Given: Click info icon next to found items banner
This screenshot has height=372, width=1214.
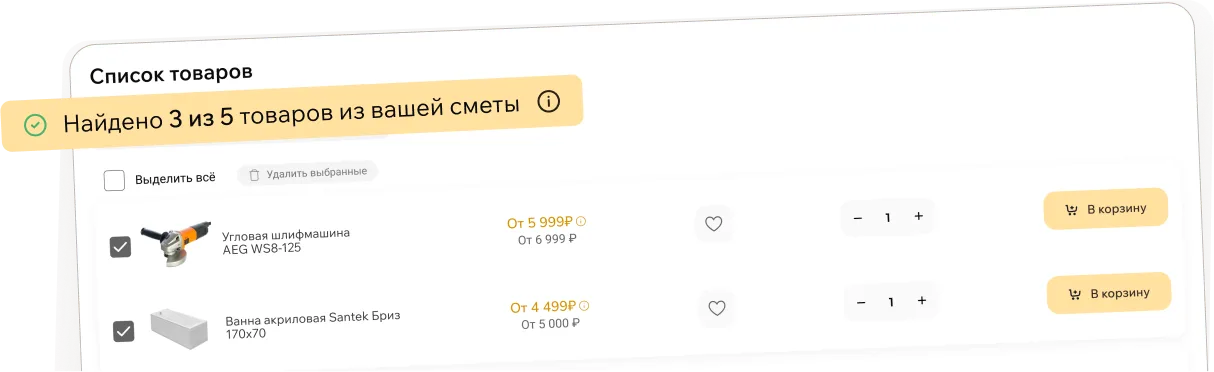Looking at the screenshot, I should coord(548,101).
